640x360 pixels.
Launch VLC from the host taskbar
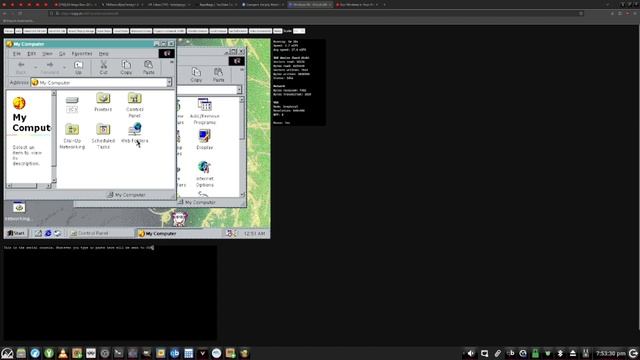click(x=63, y=353)
